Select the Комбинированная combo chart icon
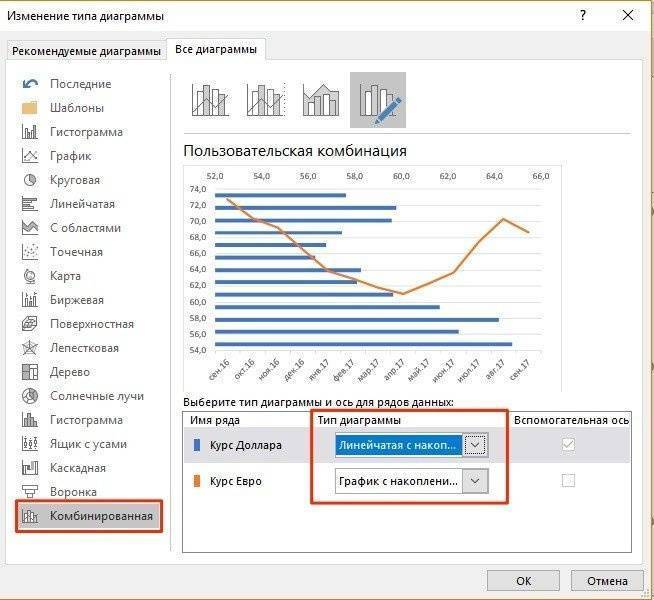654x600 pixels. click(30, 516)
